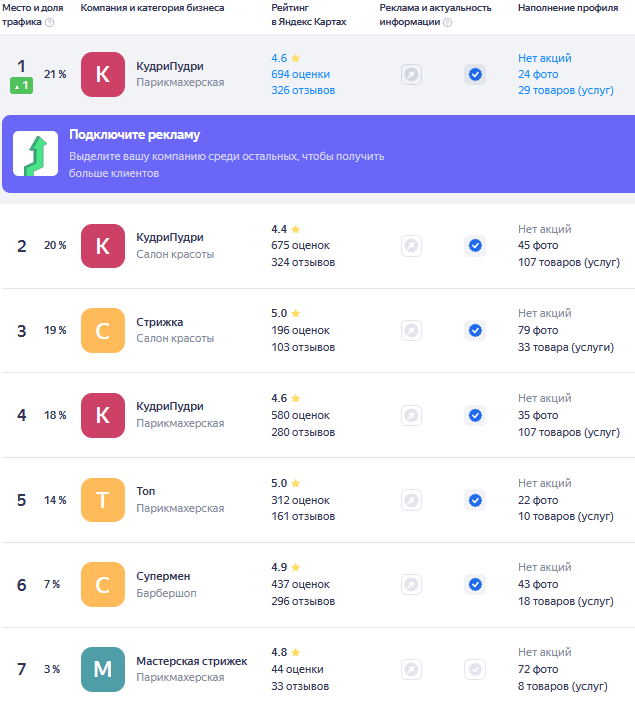Click the '196 оценок' text
Screen dimensions: 635x705
tap(300, 330)
